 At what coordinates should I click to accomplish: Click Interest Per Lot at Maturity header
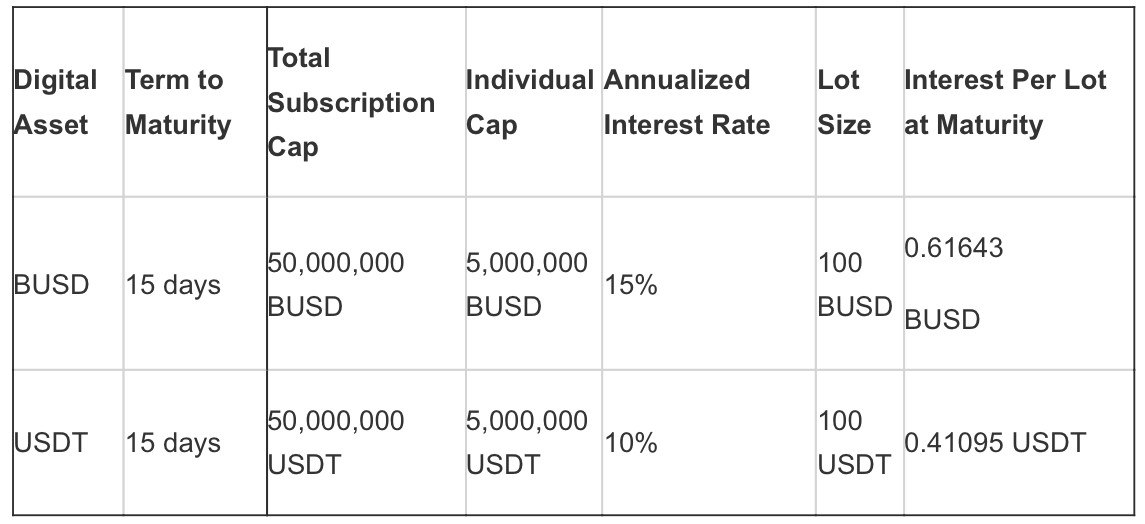pos(1005,102)
